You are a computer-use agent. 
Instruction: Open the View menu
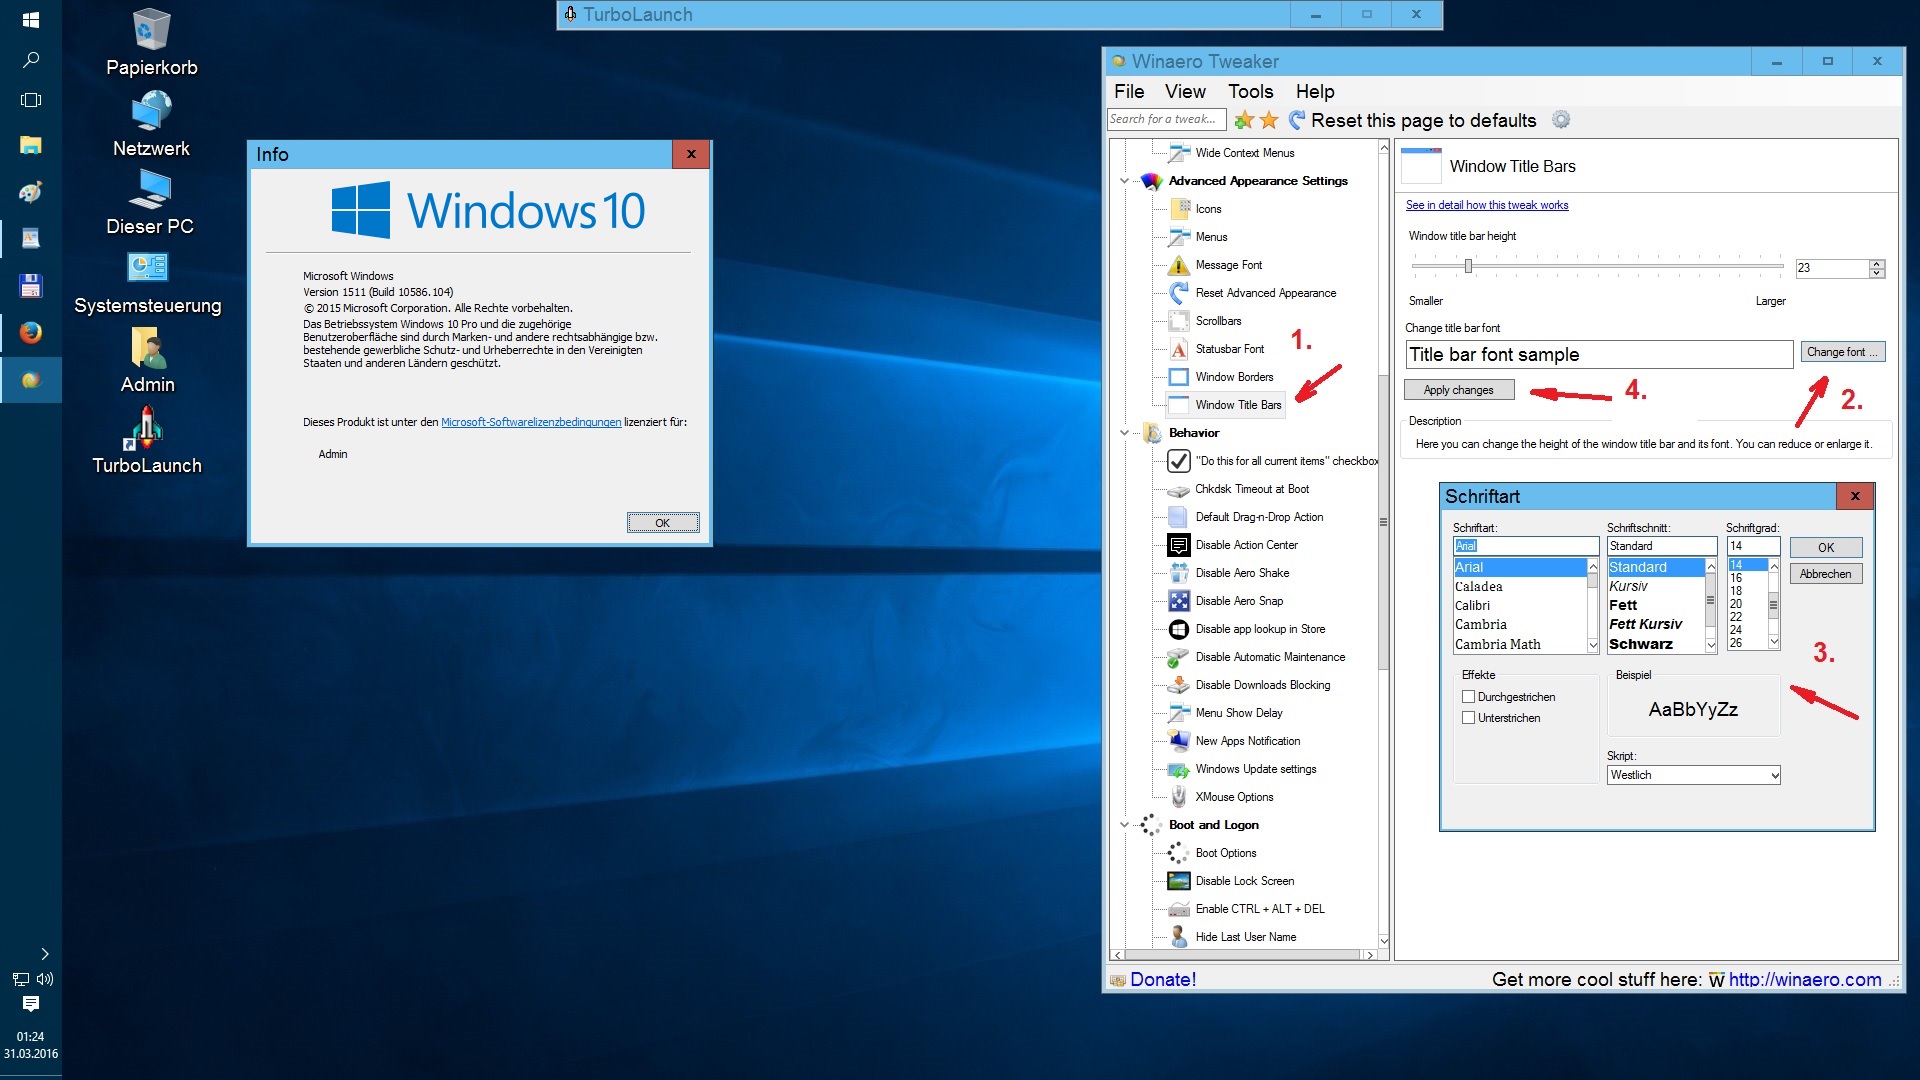pyautogui.click(x=1185, y=91)
